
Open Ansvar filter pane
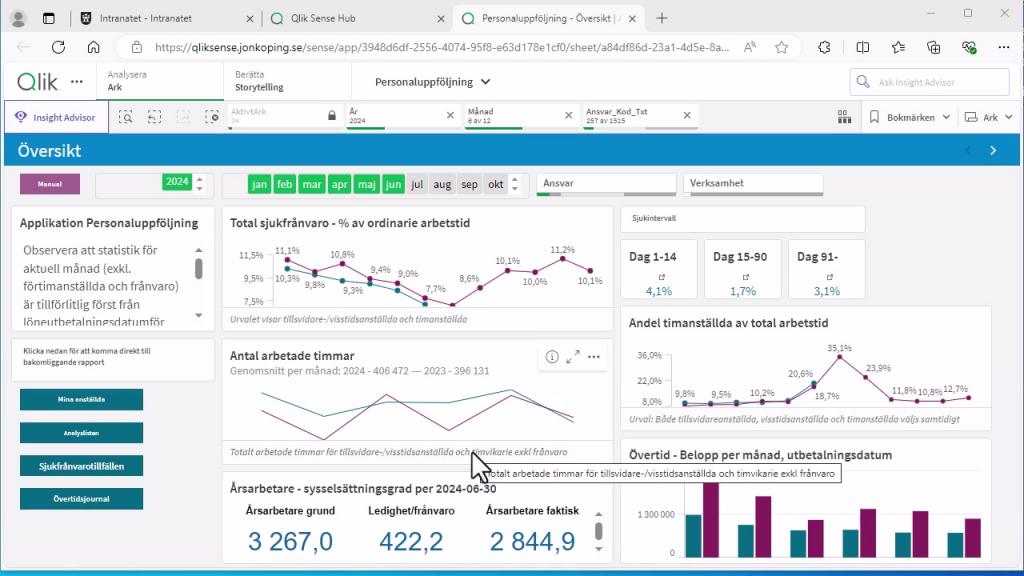pyautogui.click(x=606, y=184)
